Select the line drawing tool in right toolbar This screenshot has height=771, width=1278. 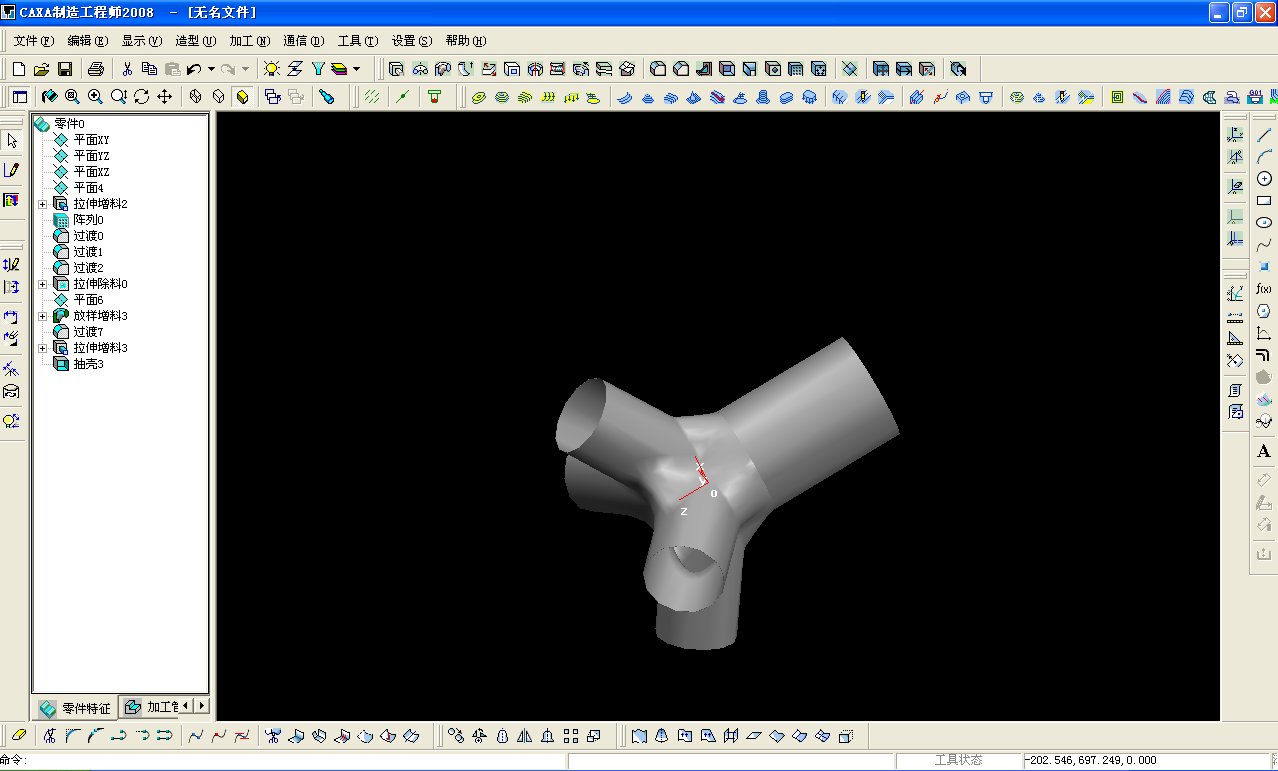click(x=1264, y=135)
